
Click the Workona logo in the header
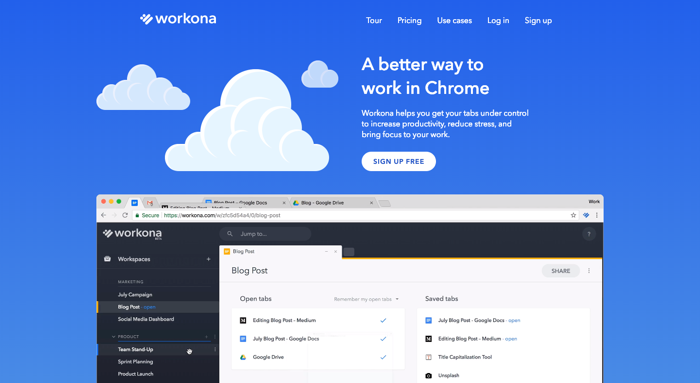[x=178, y=19]
